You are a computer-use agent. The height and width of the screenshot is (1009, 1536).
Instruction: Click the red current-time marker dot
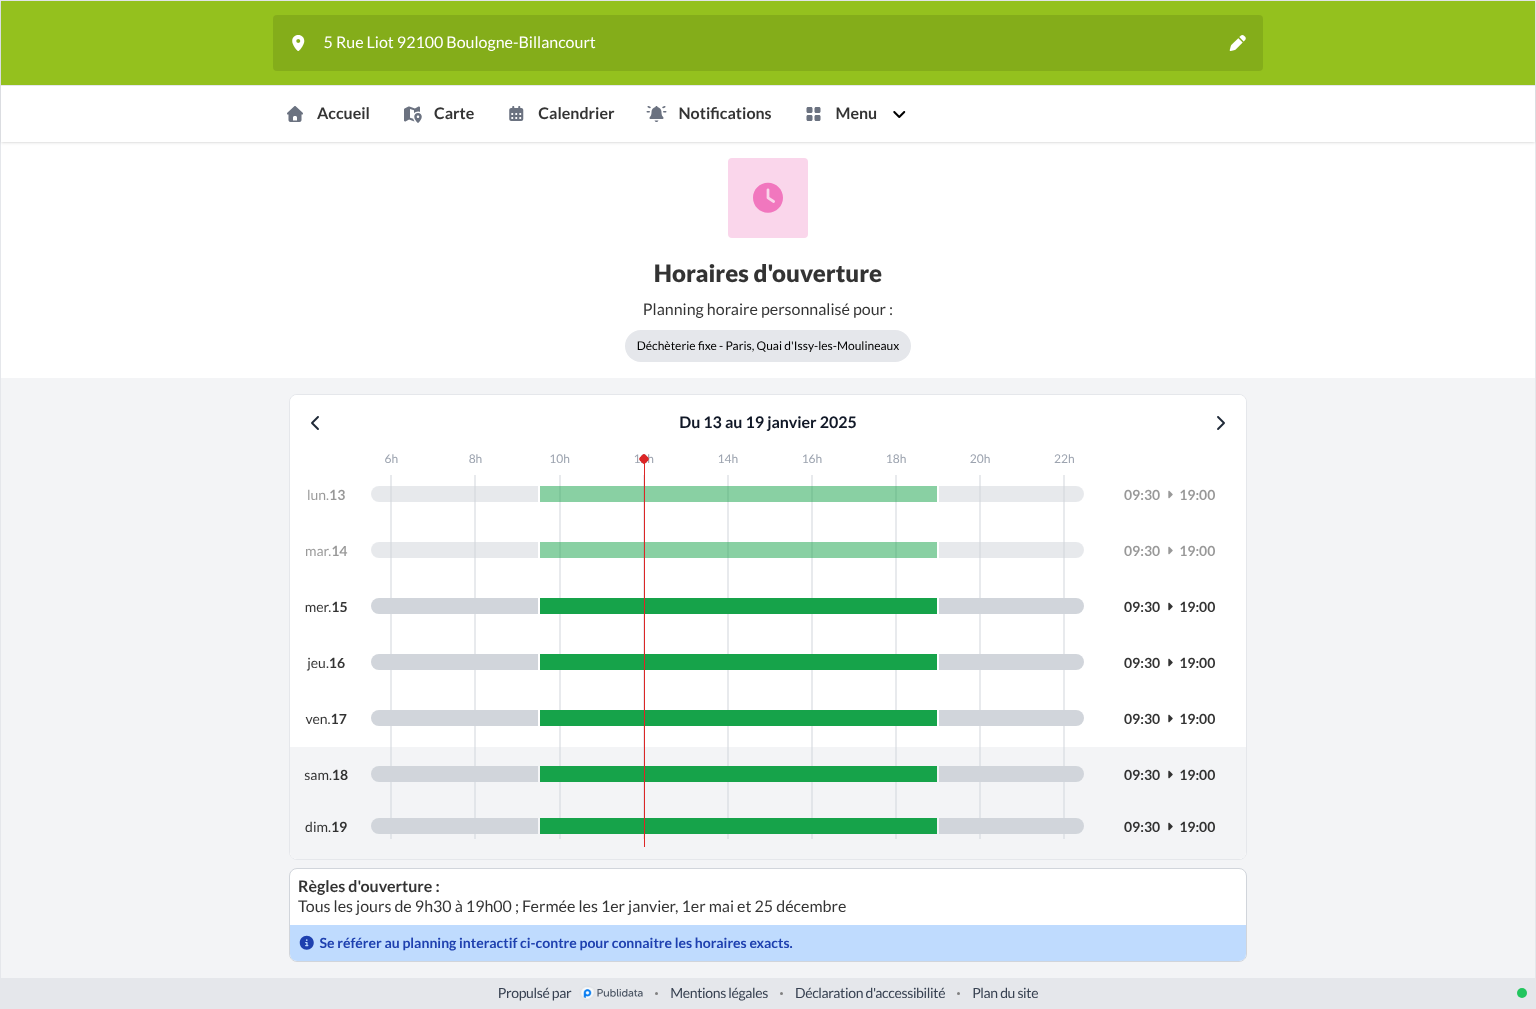(644, 459)
